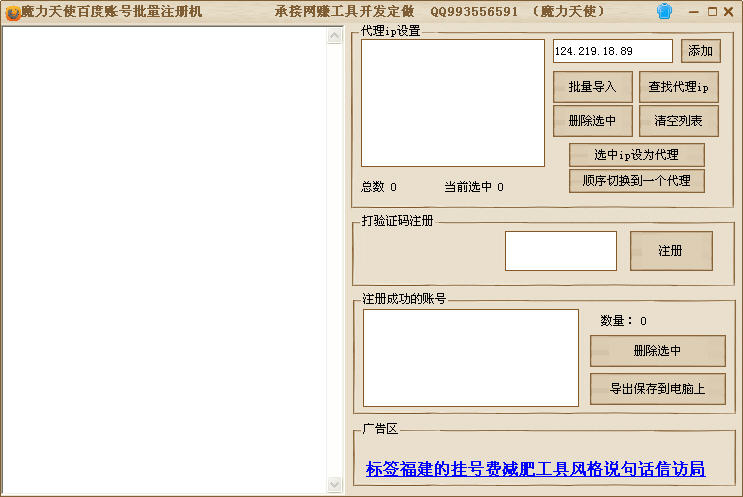Click inside the registered accounts list box
This screenshot has height=497, width=743.
click(x=471, y=358)
